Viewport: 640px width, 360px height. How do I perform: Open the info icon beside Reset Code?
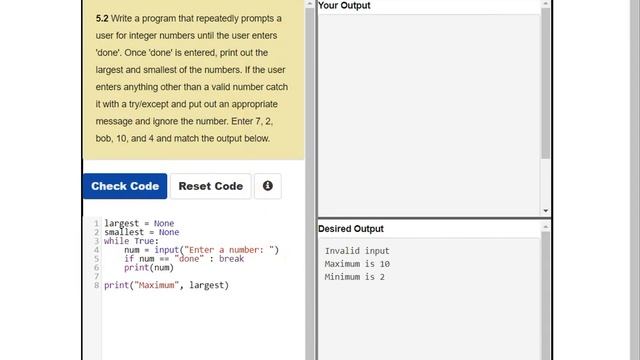tap(268, 186)
